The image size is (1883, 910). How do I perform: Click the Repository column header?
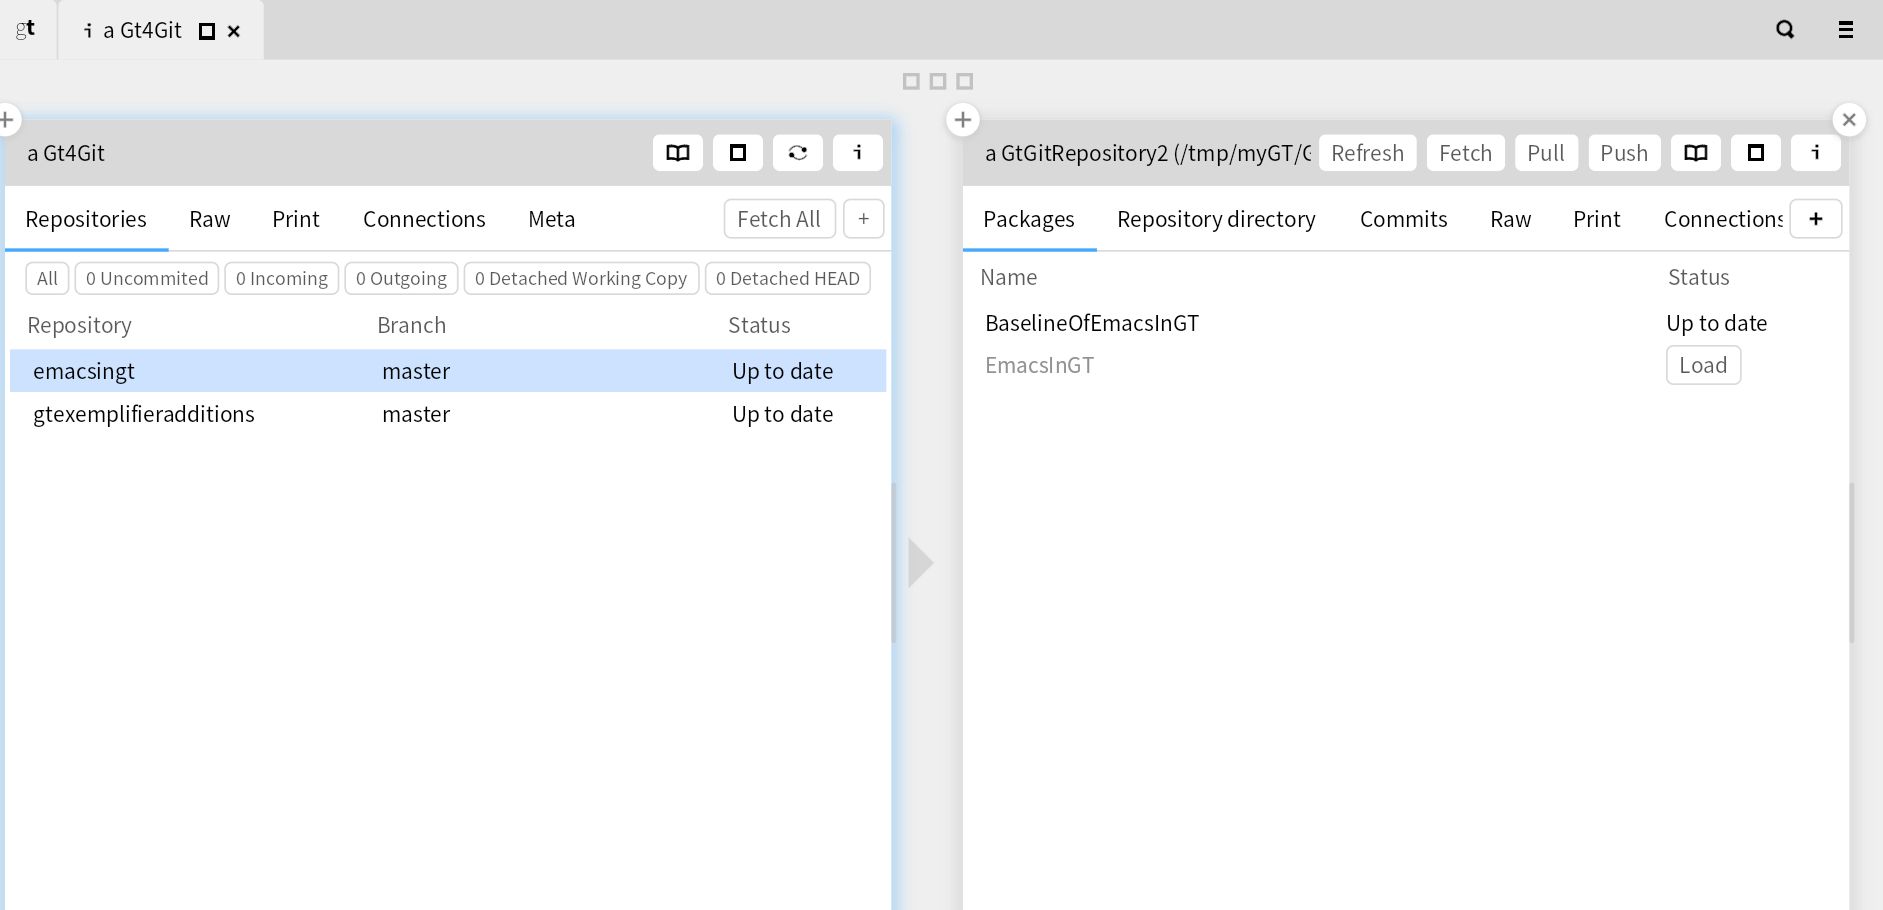tap(80, 325)
